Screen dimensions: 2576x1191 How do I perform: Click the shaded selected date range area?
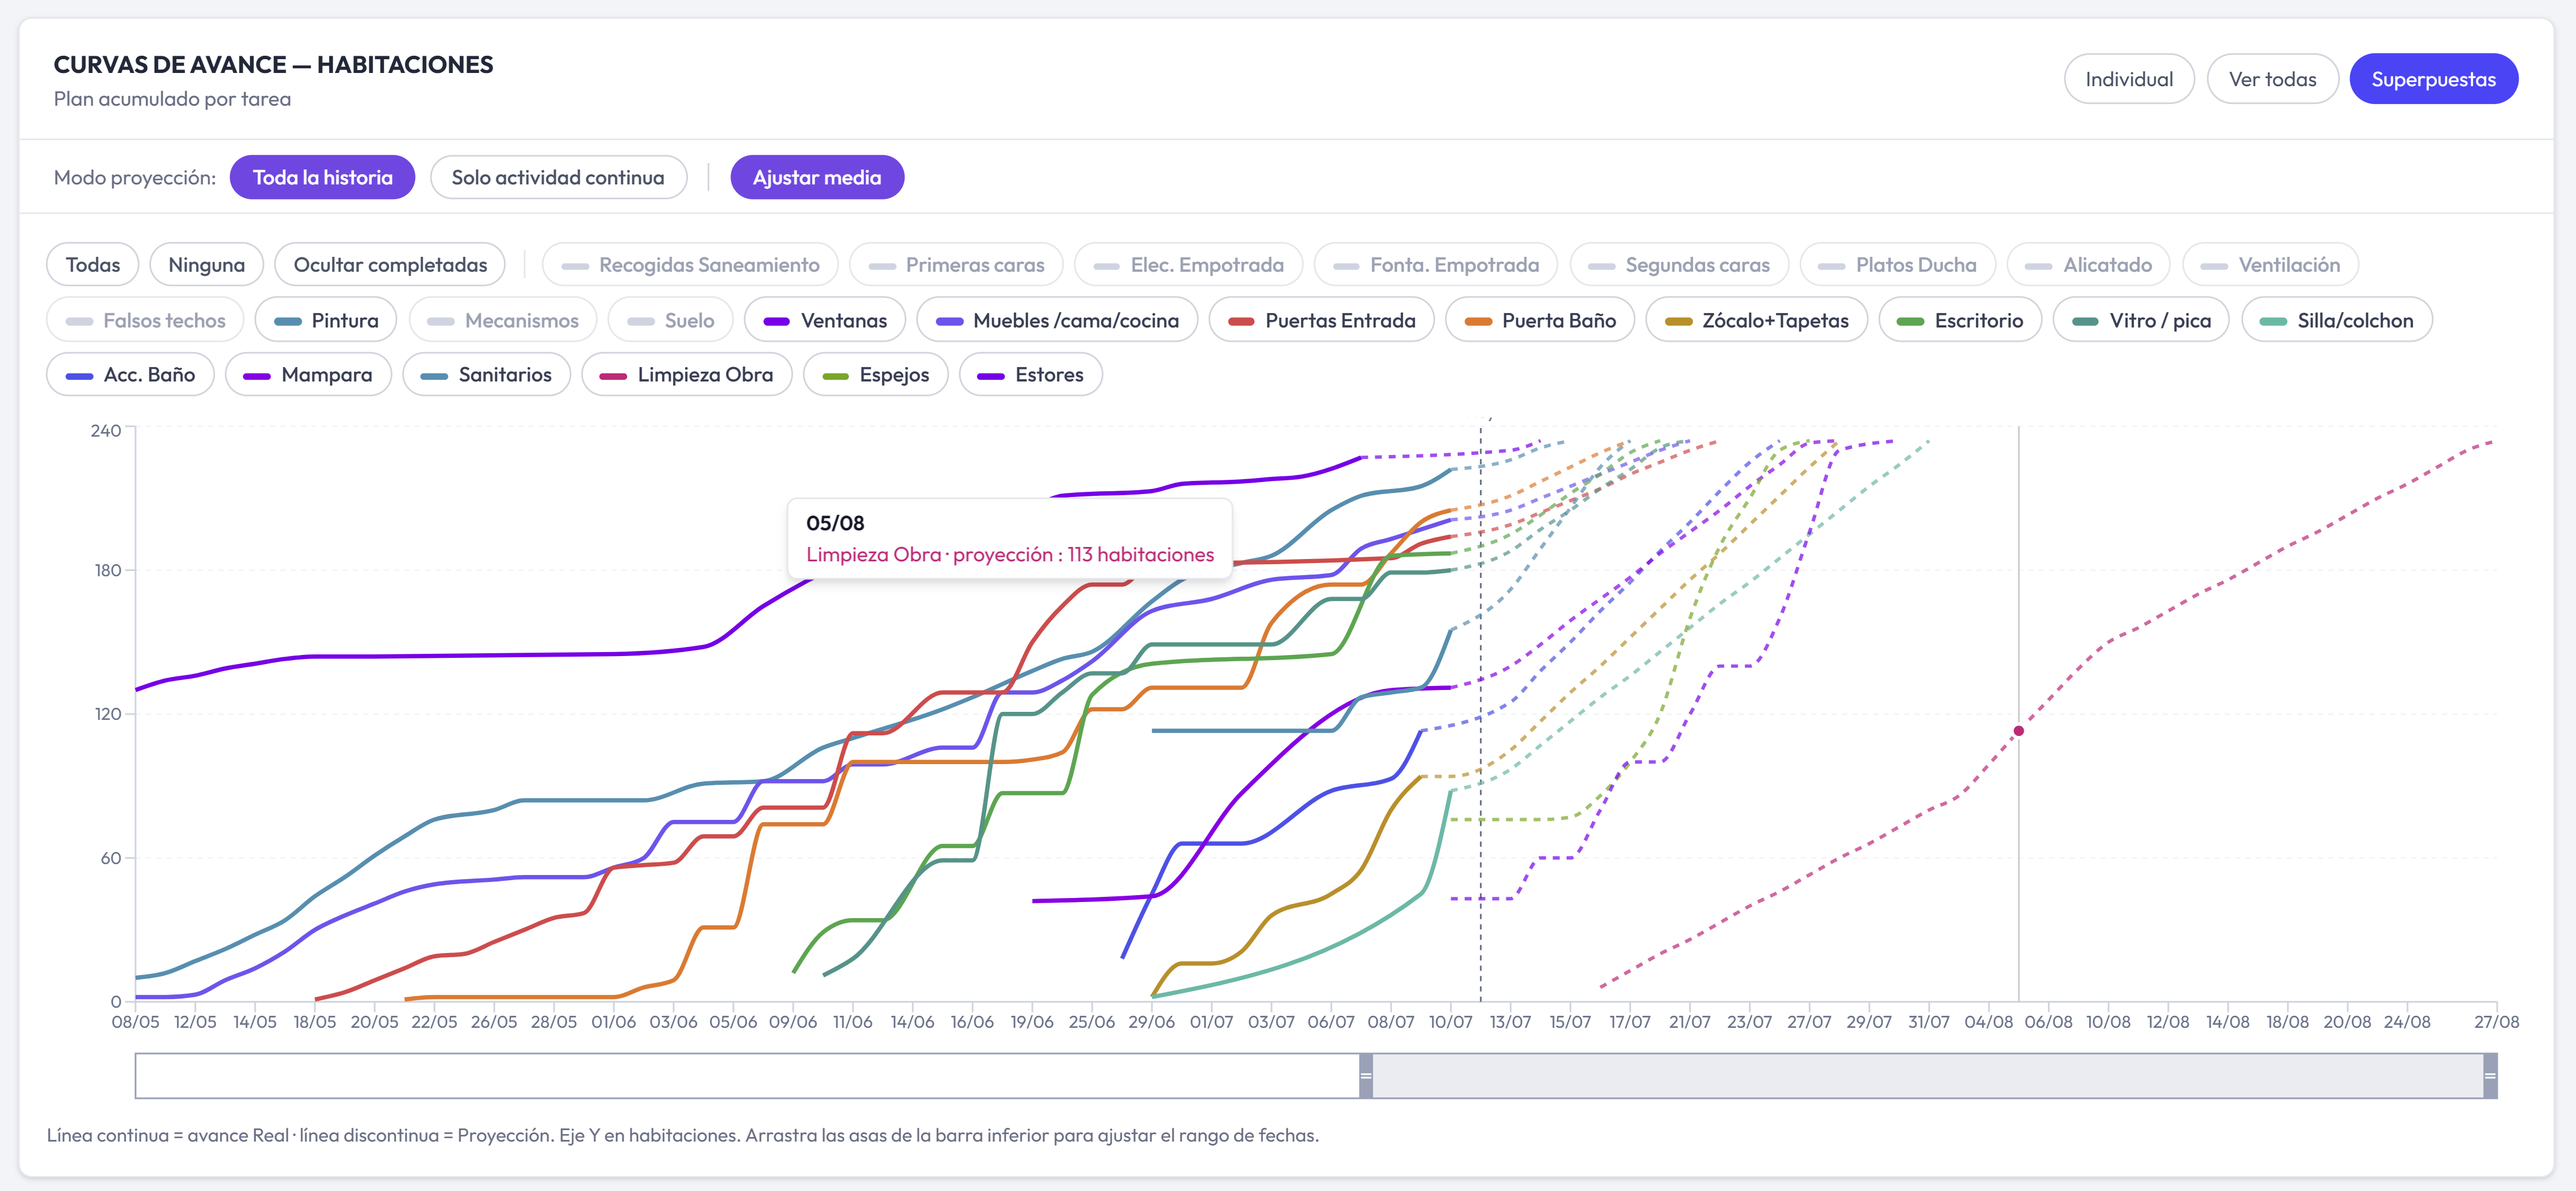point(1928,1076)
